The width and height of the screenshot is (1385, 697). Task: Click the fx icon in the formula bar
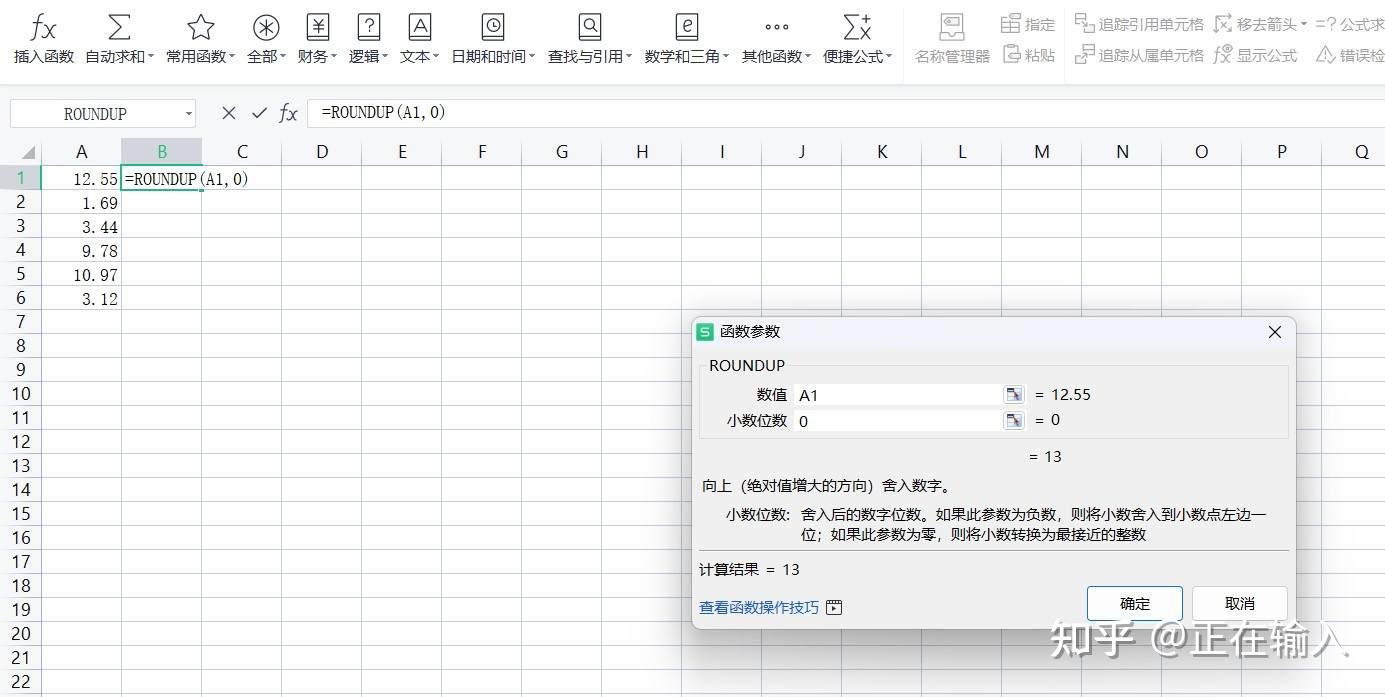pyautogui.click(x=287, y=113)
